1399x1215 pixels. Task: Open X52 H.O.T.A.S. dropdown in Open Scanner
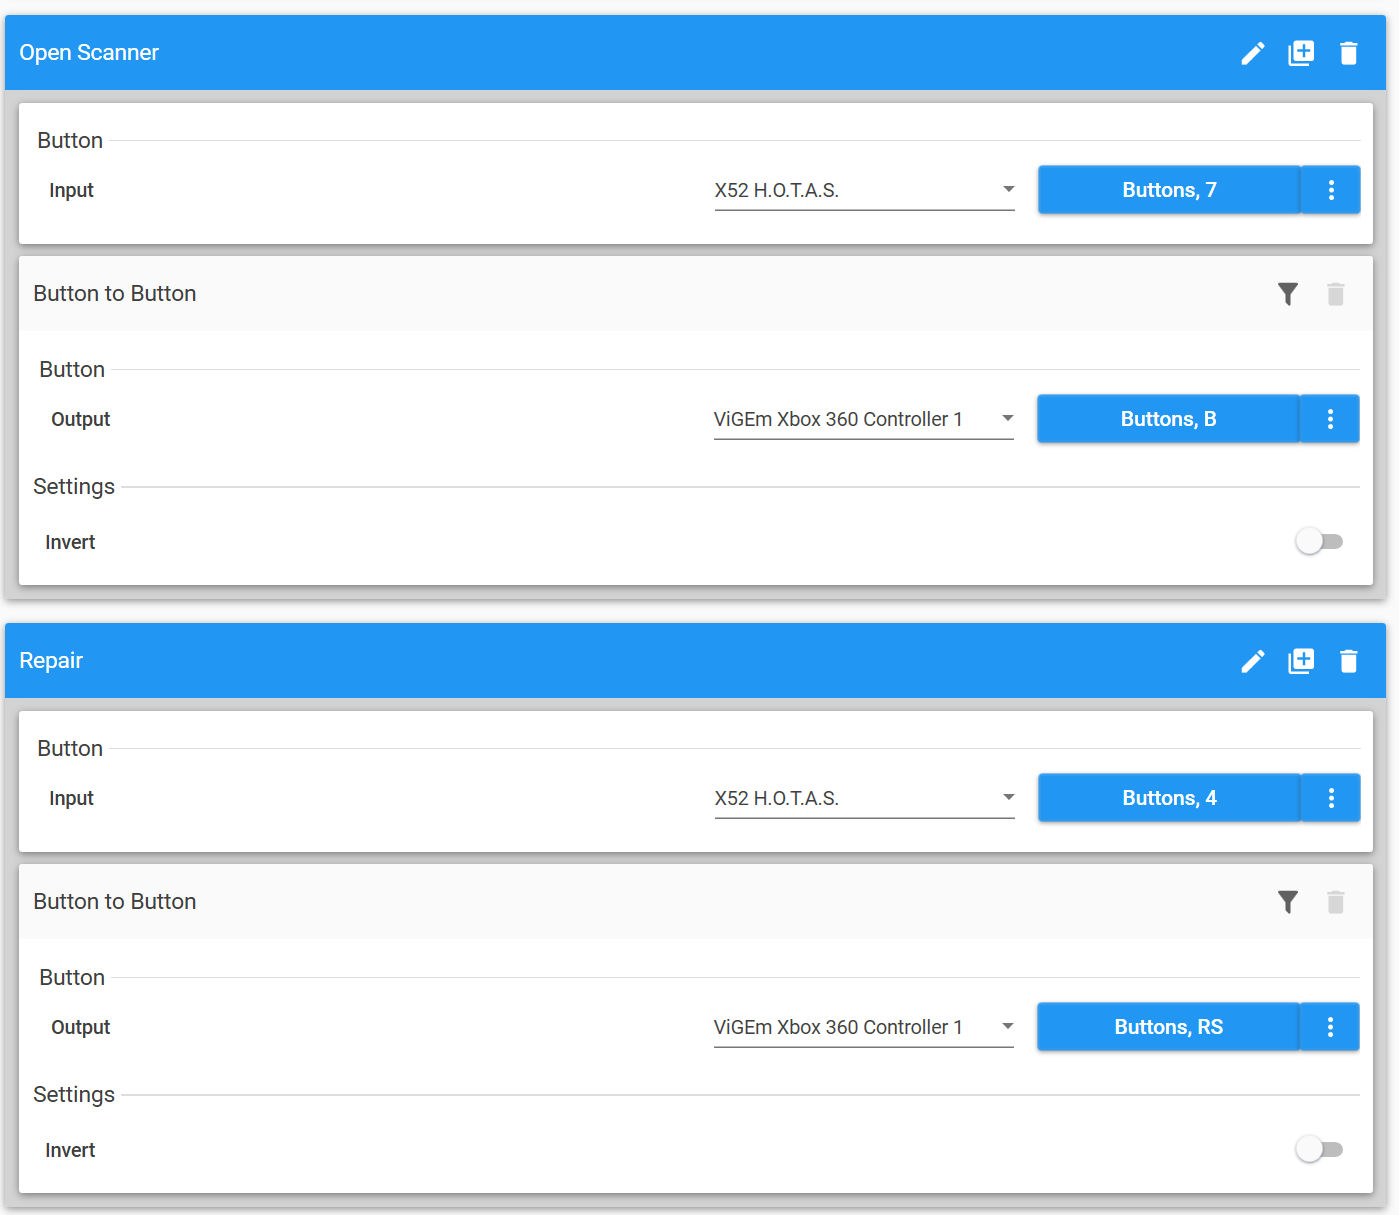point(864,190)
